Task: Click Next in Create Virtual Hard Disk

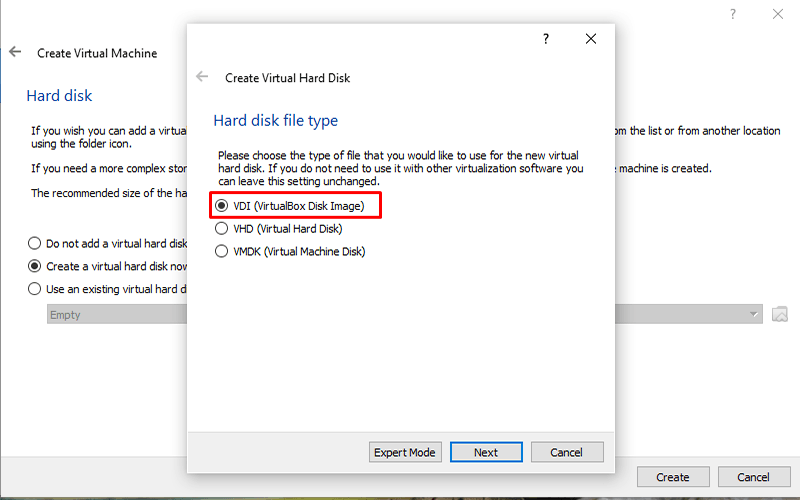Action: click(x=486, y=452)
